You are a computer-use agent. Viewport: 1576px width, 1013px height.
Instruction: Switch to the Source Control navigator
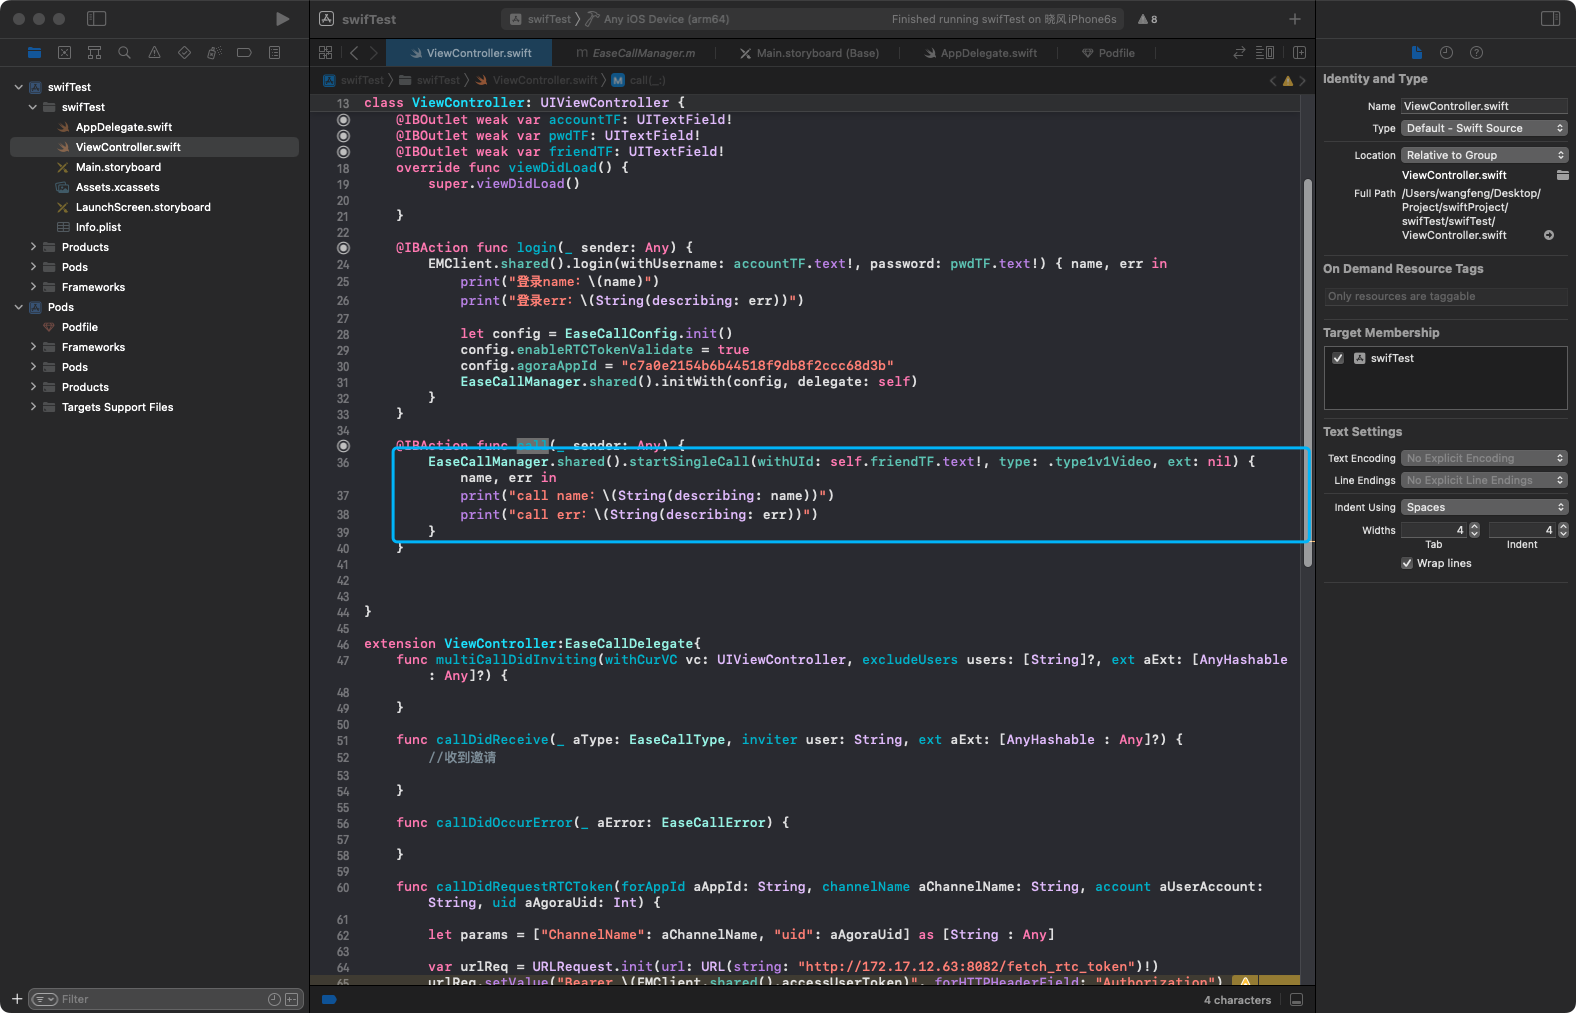[64, 53]
